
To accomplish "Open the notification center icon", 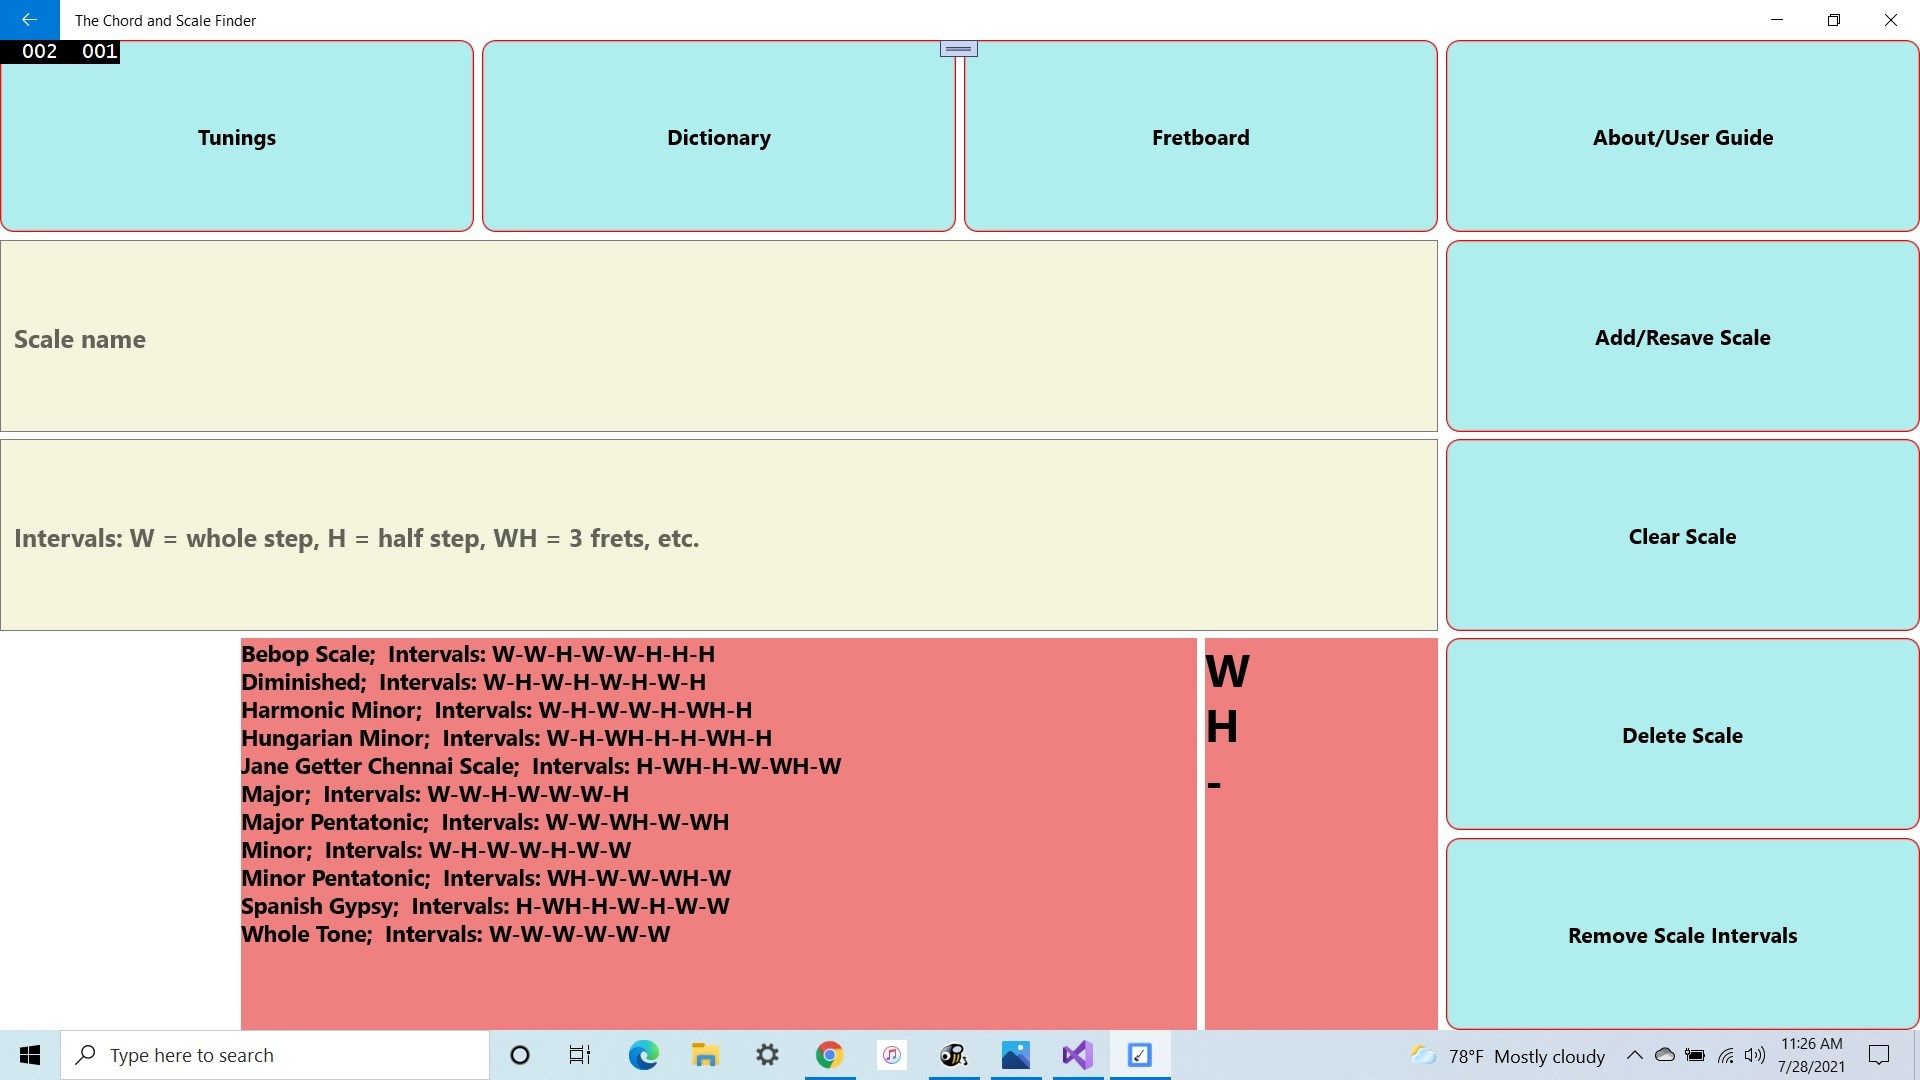I will point(1879,1055).
